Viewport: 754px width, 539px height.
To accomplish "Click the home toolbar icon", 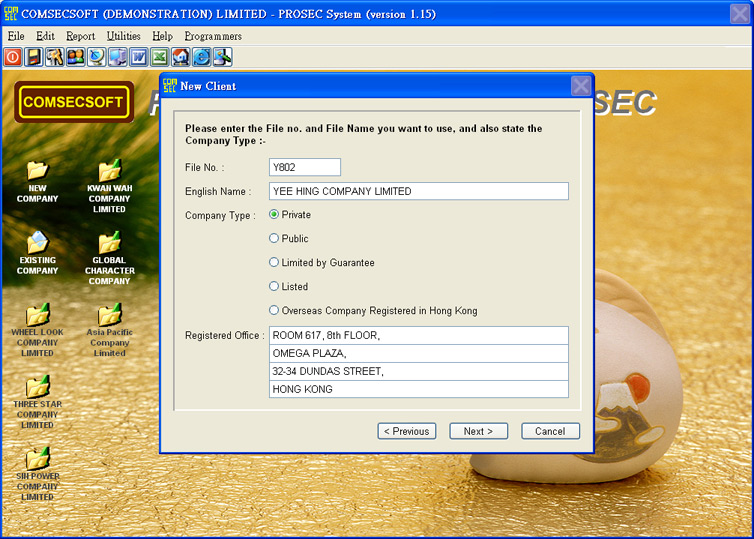I will [180, 57].
